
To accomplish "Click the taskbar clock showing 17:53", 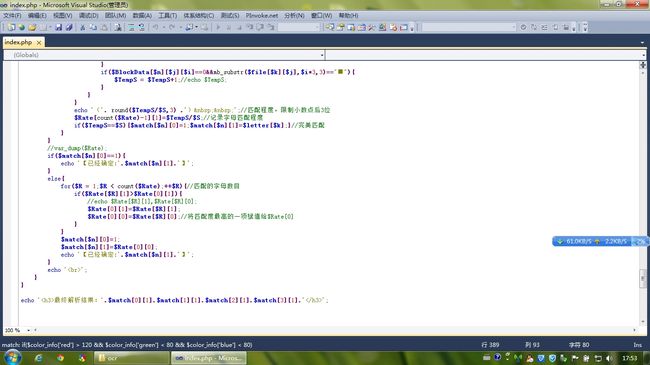I will 629,358.
